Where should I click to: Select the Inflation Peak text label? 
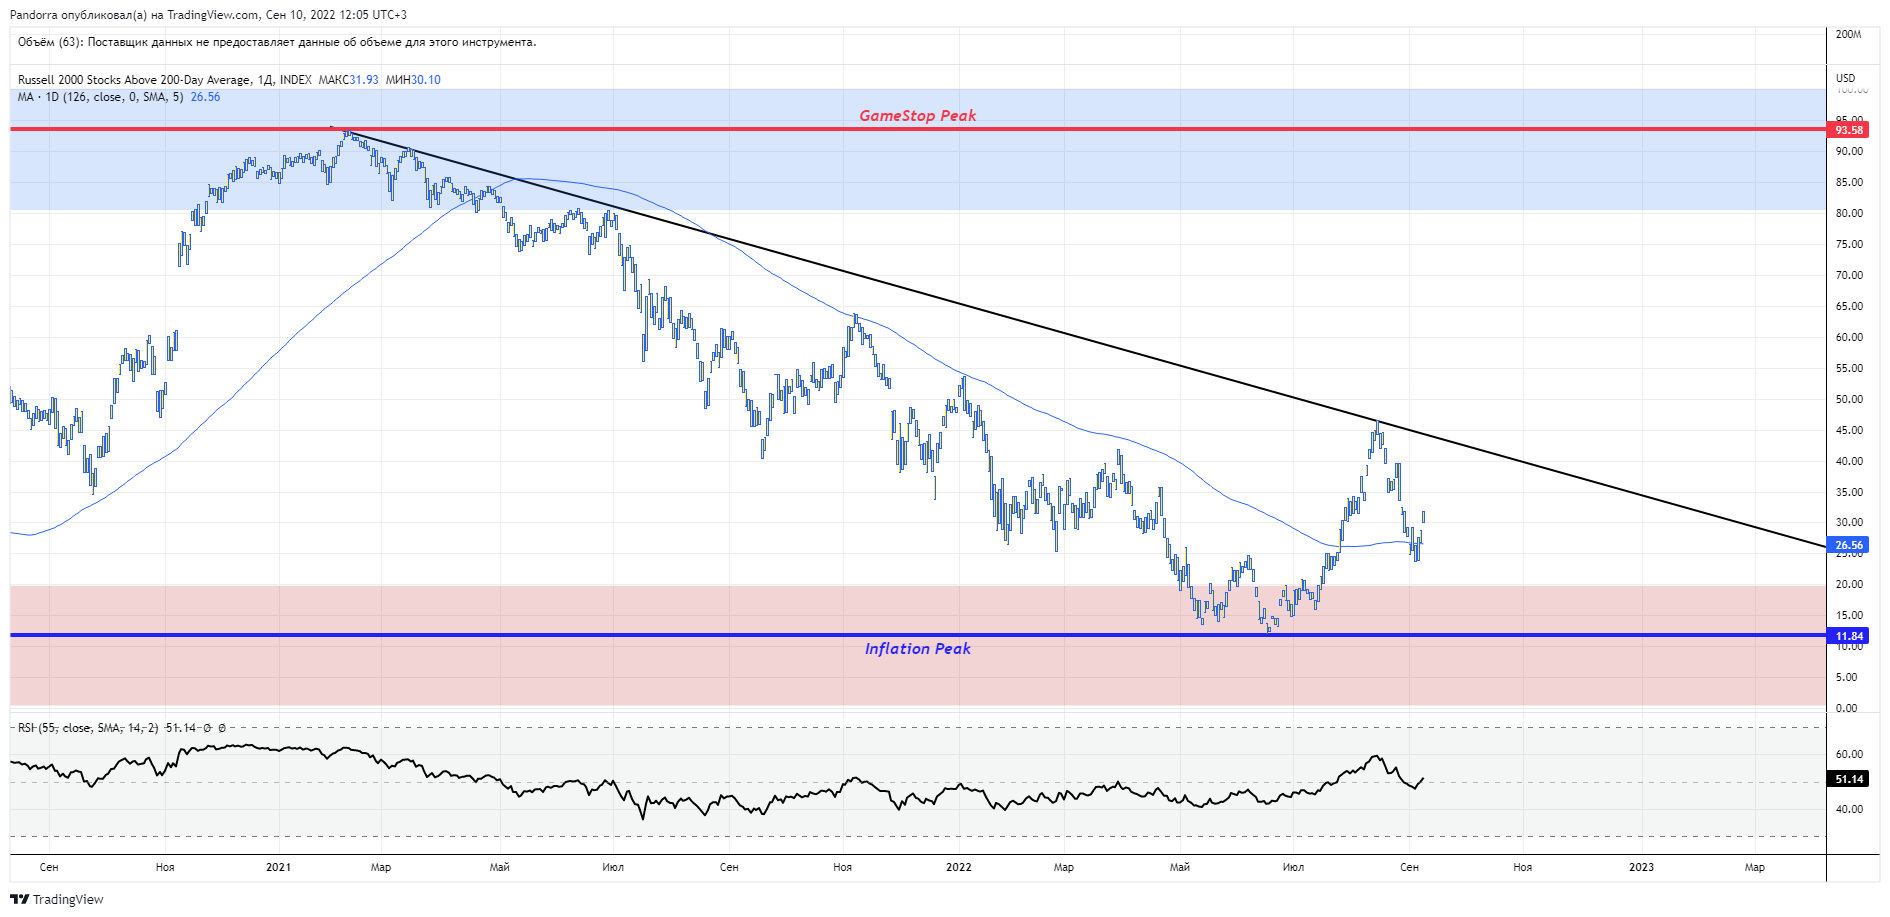(x=917, y=649)
